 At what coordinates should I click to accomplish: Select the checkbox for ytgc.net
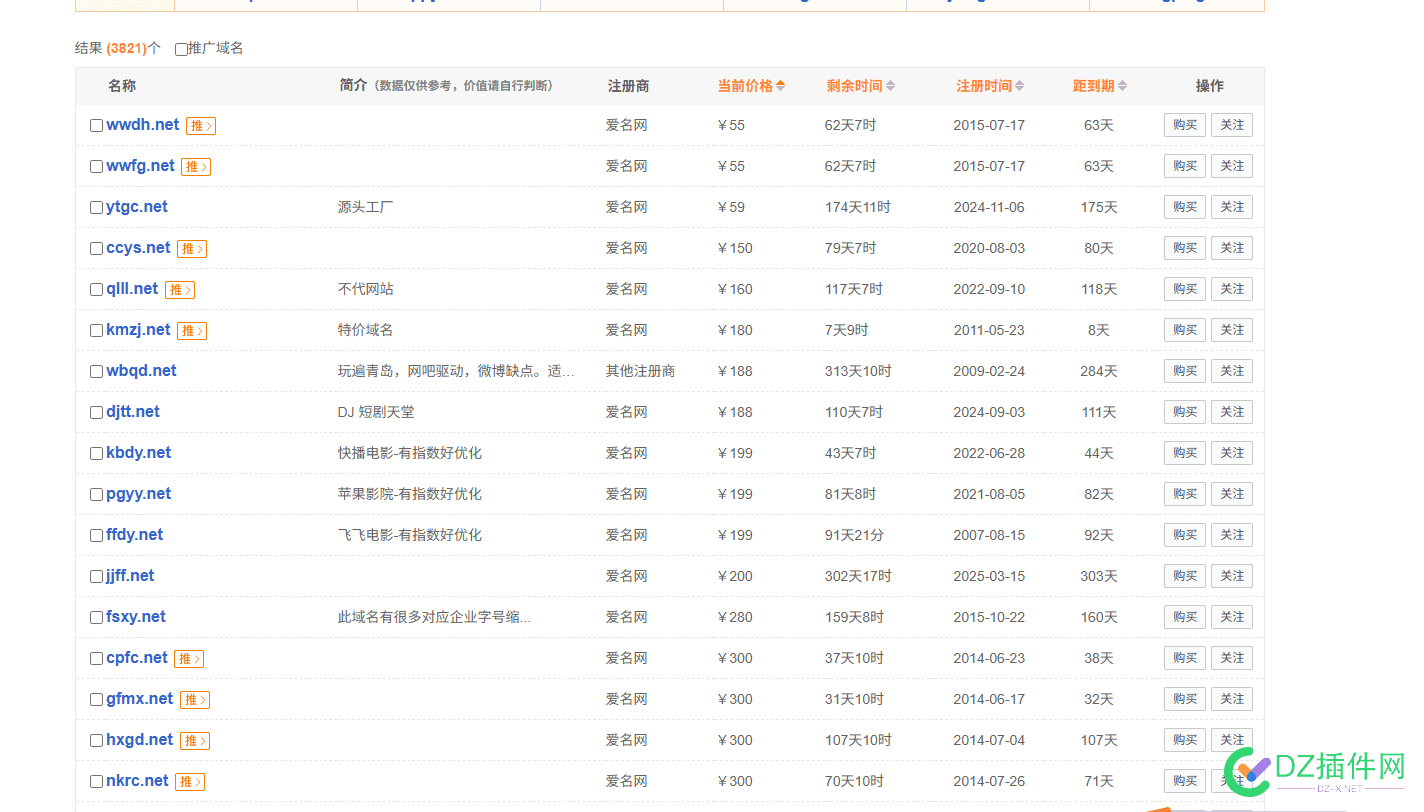96,208
